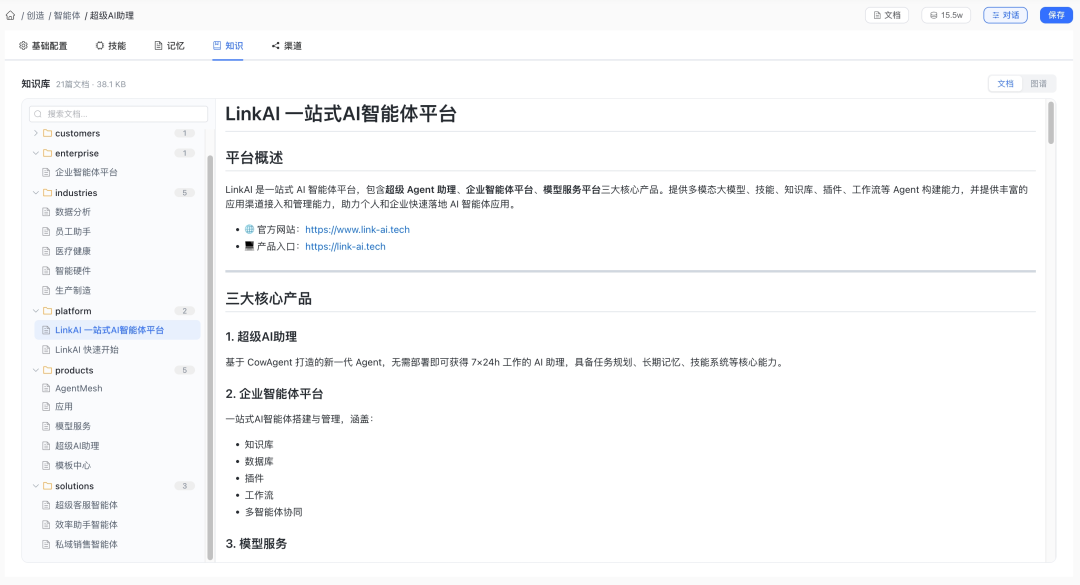
Task: Switch to the 记忆 tab
Action: point(169,45)
